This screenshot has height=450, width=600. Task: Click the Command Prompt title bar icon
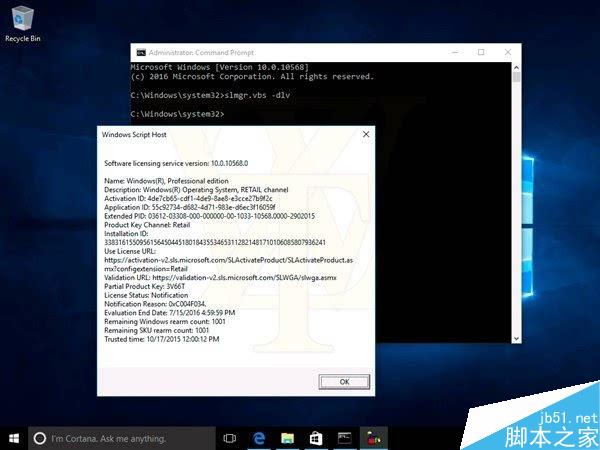141,52
